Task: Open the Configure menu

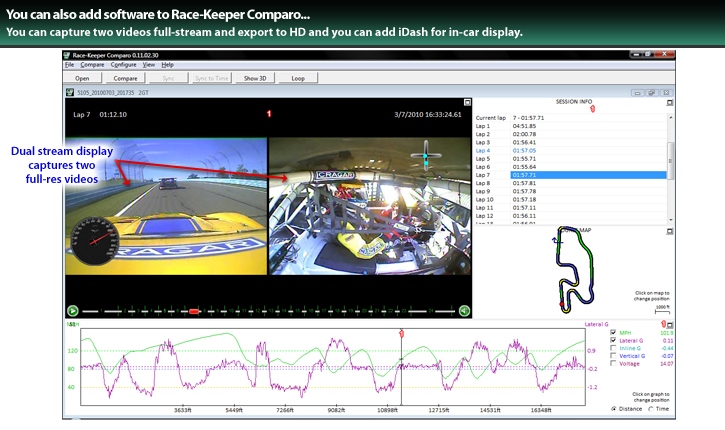Action: point(123,64)
